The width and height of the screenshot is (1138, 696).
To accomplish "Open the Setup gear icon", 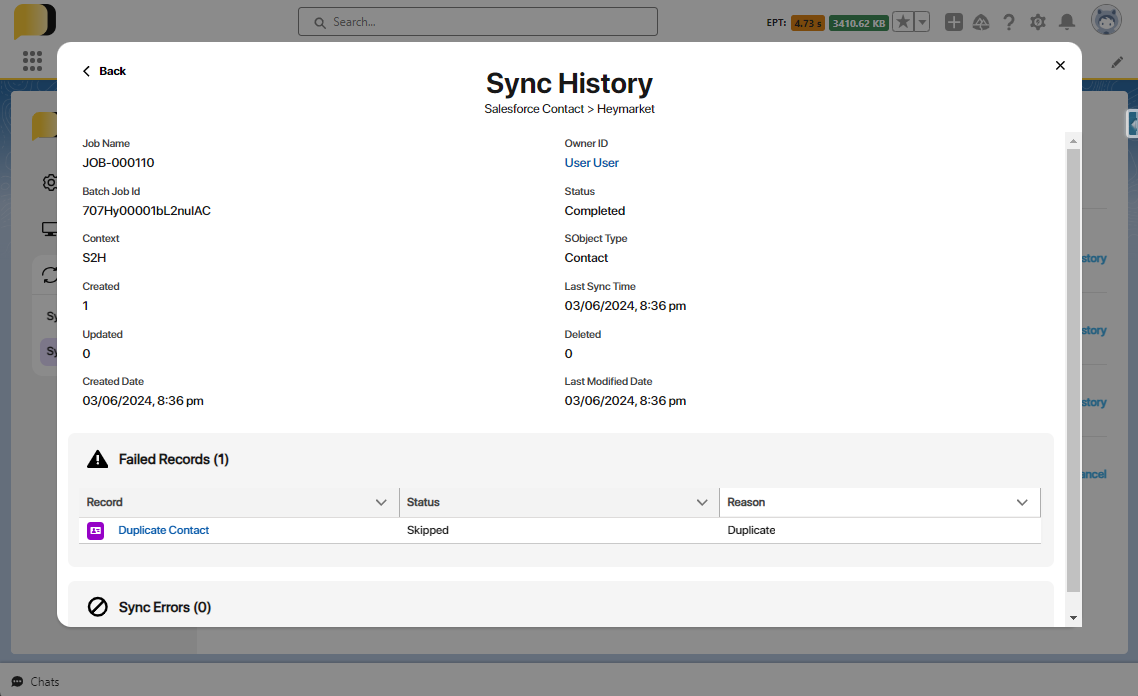I will pyautogui.click(x=1038, y=22).
